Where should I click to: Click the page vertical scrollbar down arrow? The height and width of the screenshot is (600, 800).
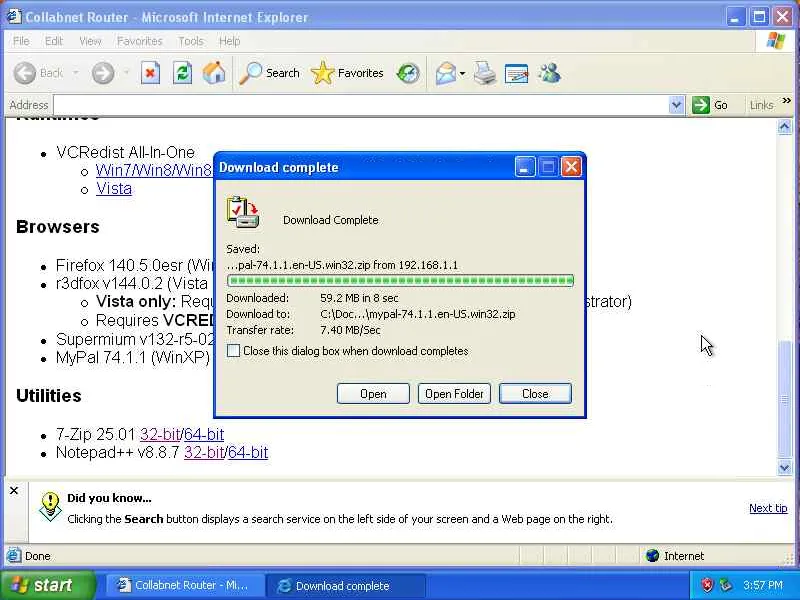pyautogui.click(x=784, y=467)
